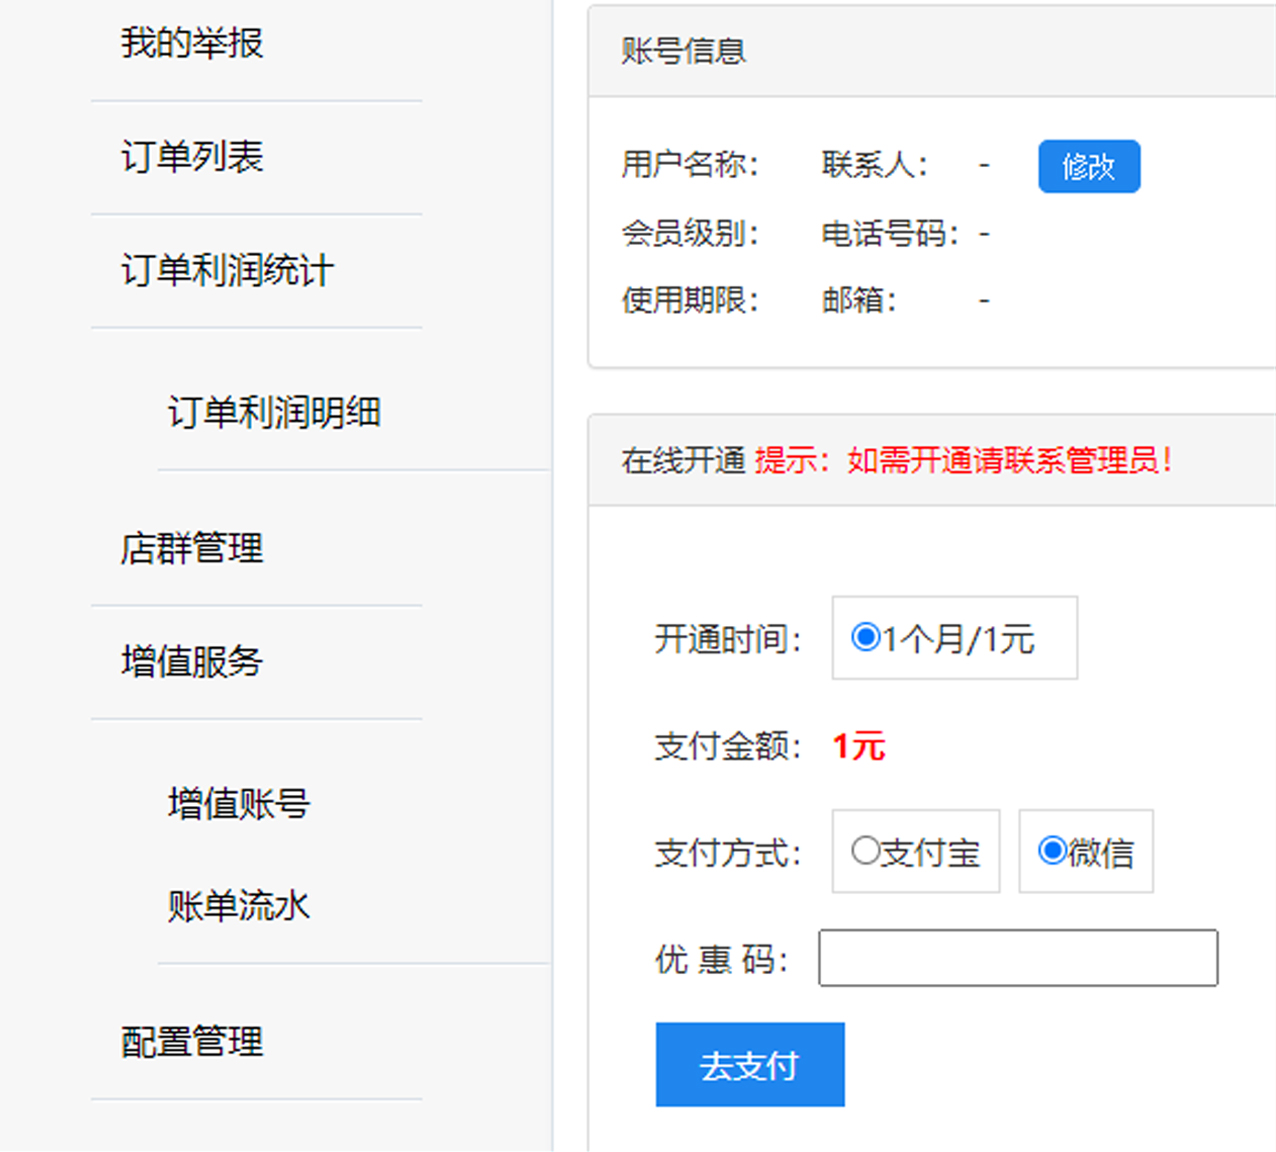Expand the 配置管理 menu
Viewport: 1276px width, 1152px height.
[x=192, y=1041]
